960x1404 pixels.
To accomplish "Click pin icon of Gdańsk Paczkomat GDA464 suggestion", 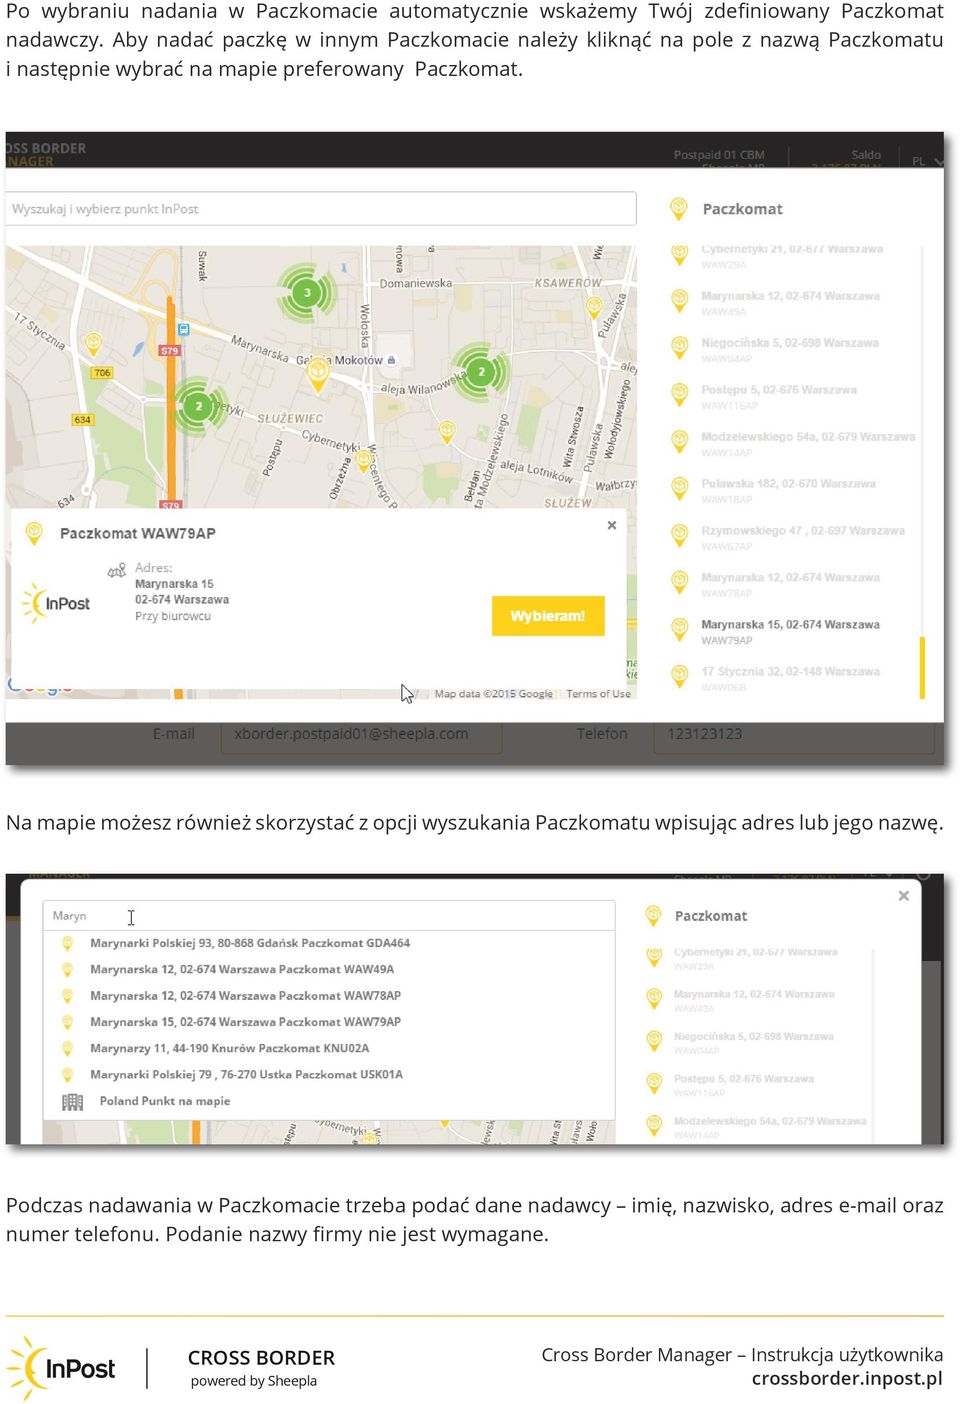I will 68,943.
